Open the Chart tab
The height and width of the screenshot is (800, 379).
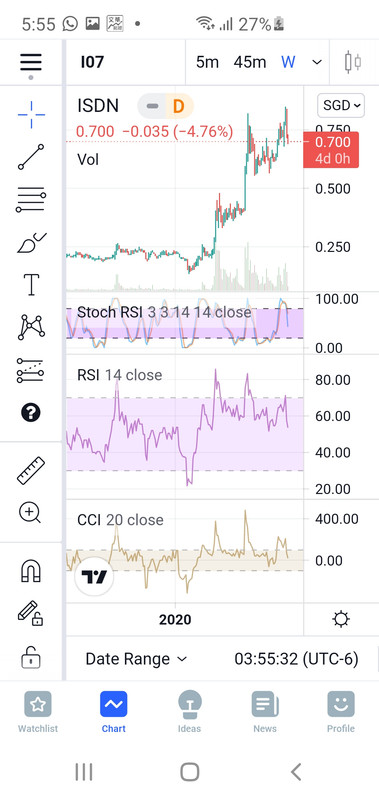pos(113,712)
